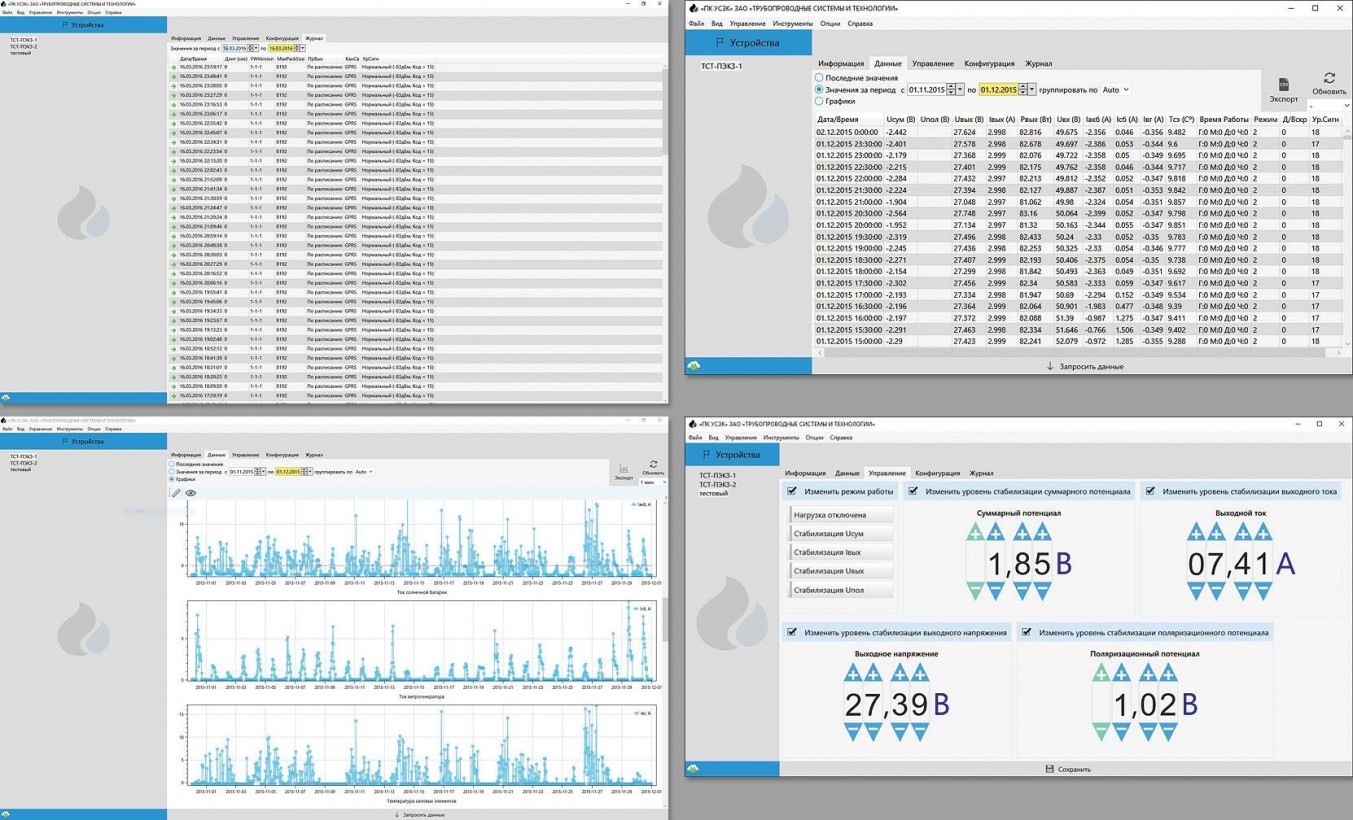This screenshot has height=820, width=1353.
Task: Select Графики radio in data table window
Action: tap(819, 101)
